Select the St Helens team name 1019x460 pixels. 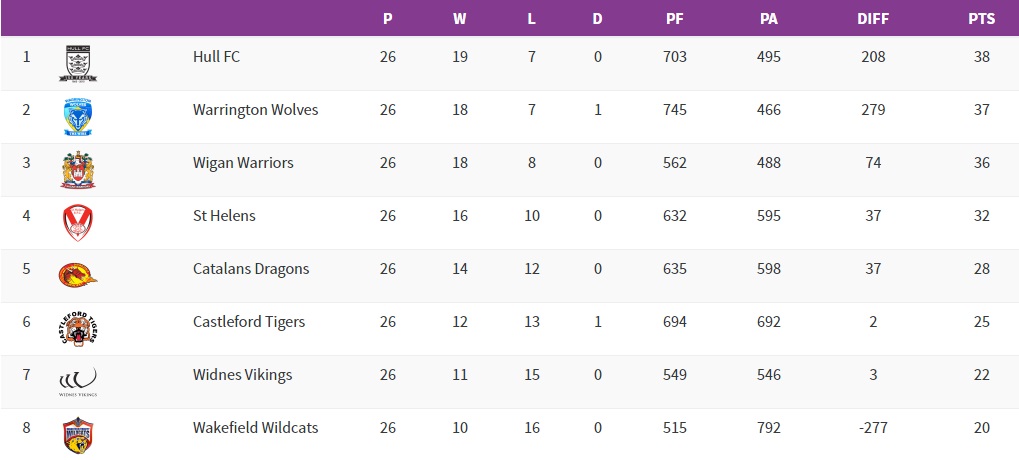point(224,216)
